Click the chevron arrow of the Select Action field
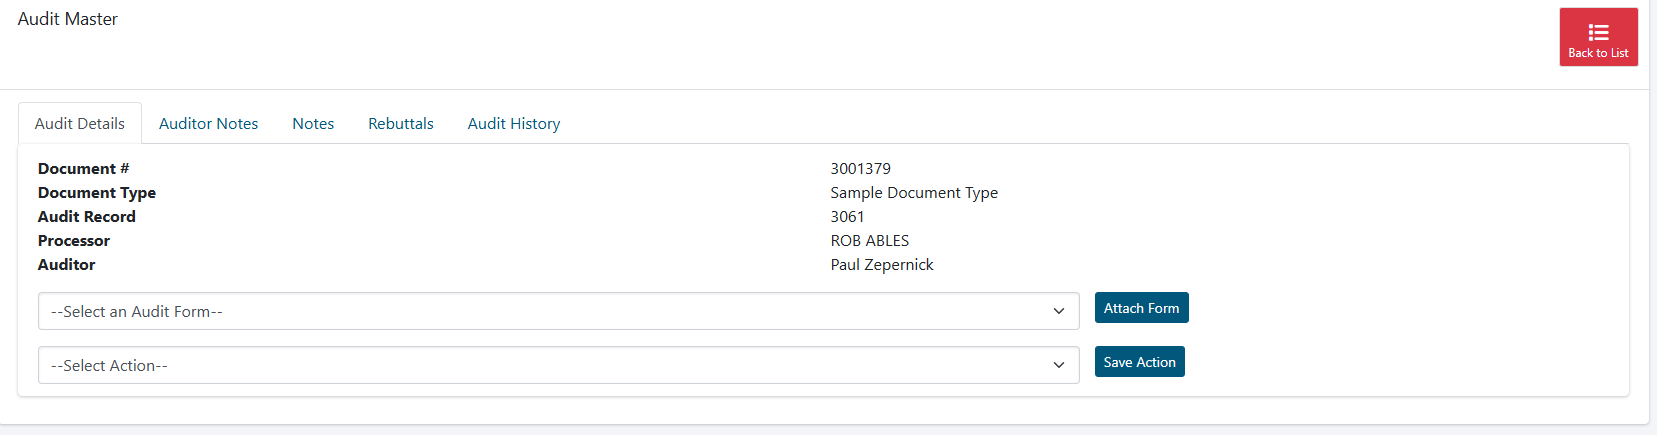Screen dimensions: 1657x435 (1059, 365)
